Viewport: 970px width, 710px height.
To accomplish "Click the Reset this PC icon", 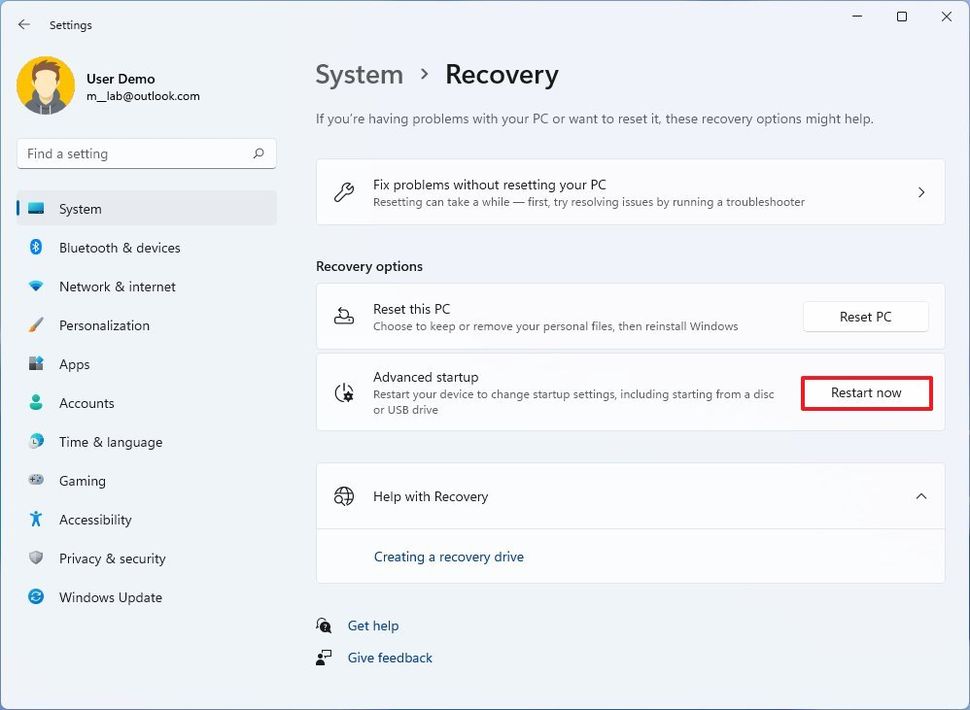I will 344,316.
